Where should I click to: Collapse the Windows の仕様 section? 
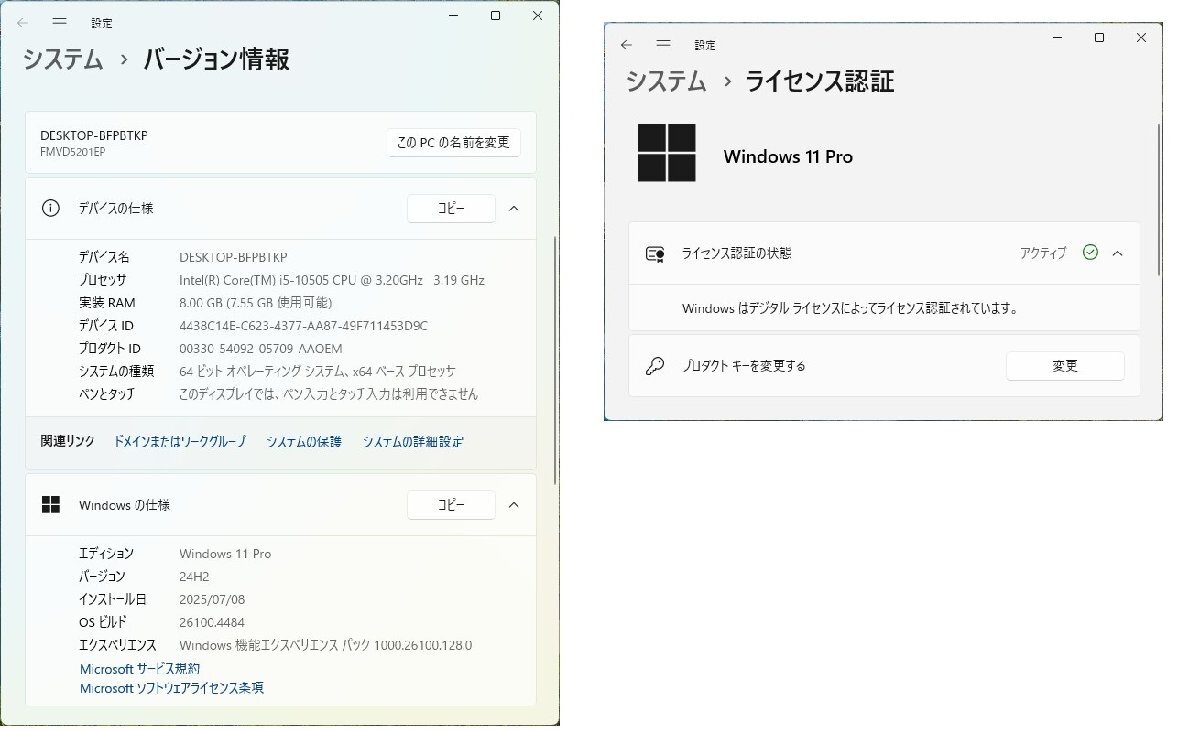(514, 505)
